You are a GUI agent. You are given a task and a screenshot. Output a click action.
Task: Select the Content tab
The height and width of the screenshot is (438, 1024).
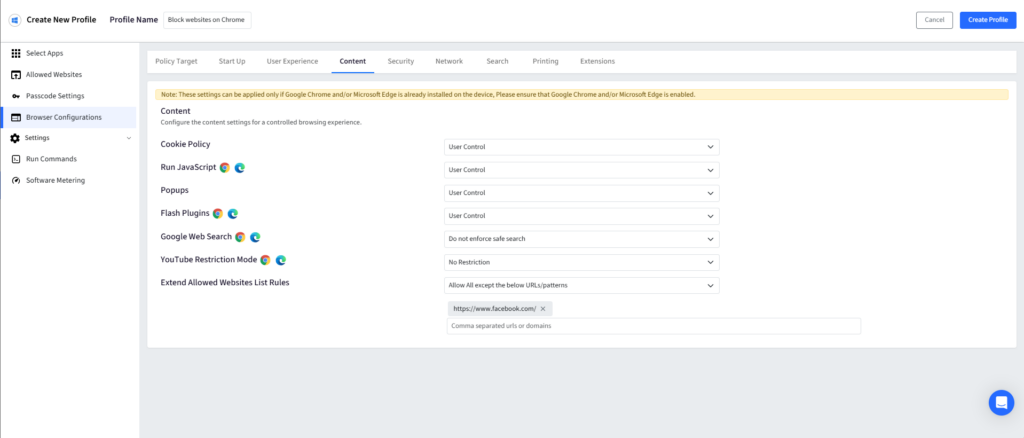(353, 61)
